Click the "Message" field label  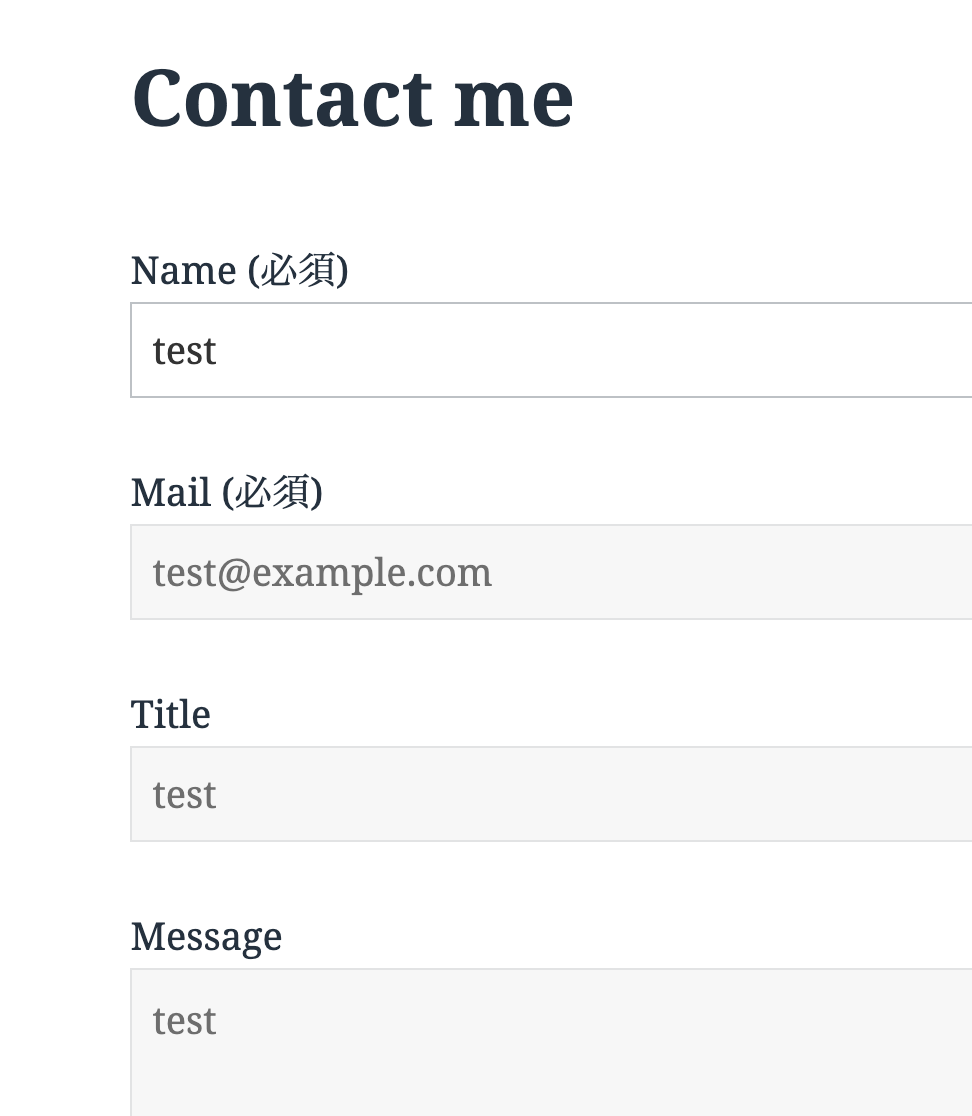point(206,936)
